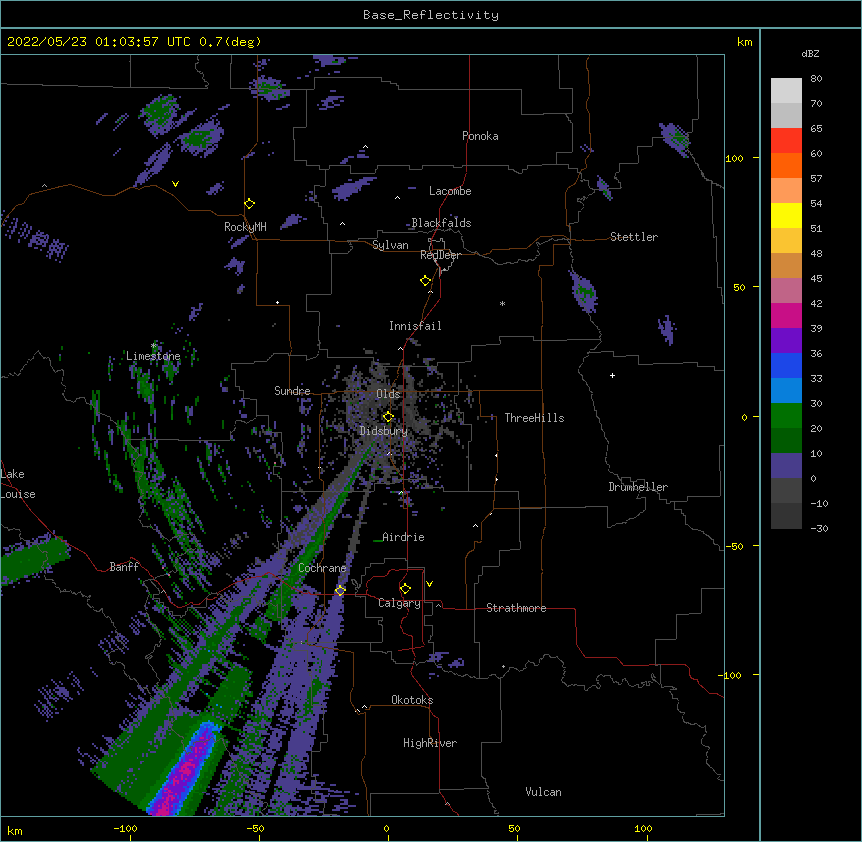Click the Limestone label
Screen dimensions: 862x842
coord(153,356)
